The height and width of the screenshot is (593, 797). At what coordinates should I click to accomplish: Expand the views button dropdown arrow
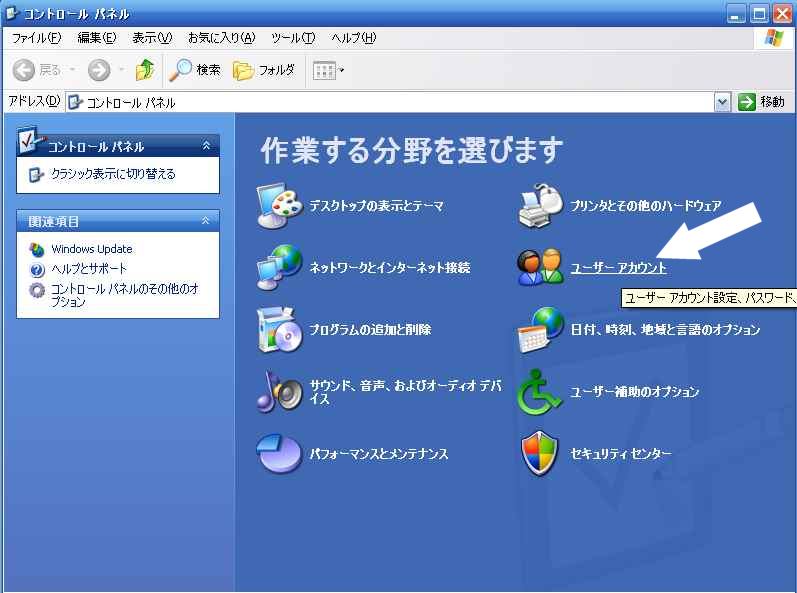(342, 70)
